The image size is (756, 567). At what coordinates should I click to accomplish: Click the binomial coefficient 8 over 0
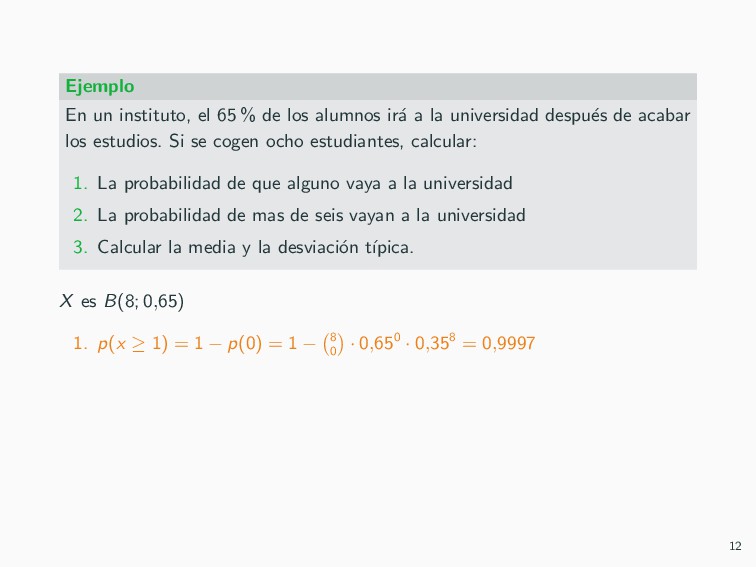(333, 344)
